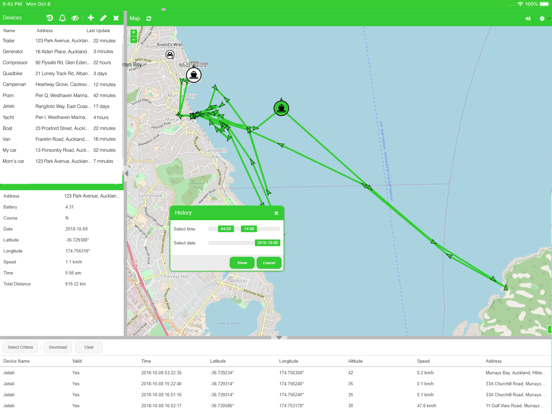Select the My car device row

(x=61, y=150)
